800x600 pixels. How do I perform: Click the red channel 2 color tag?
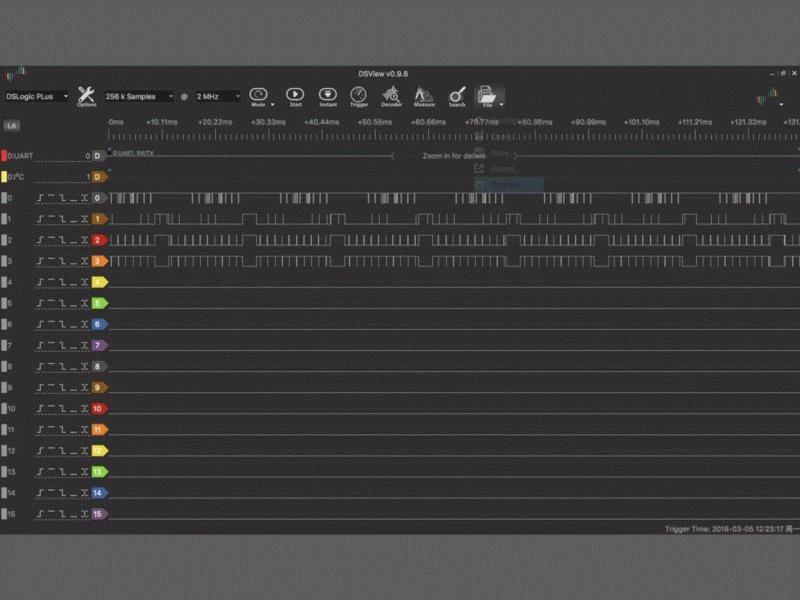pos(99,241)
